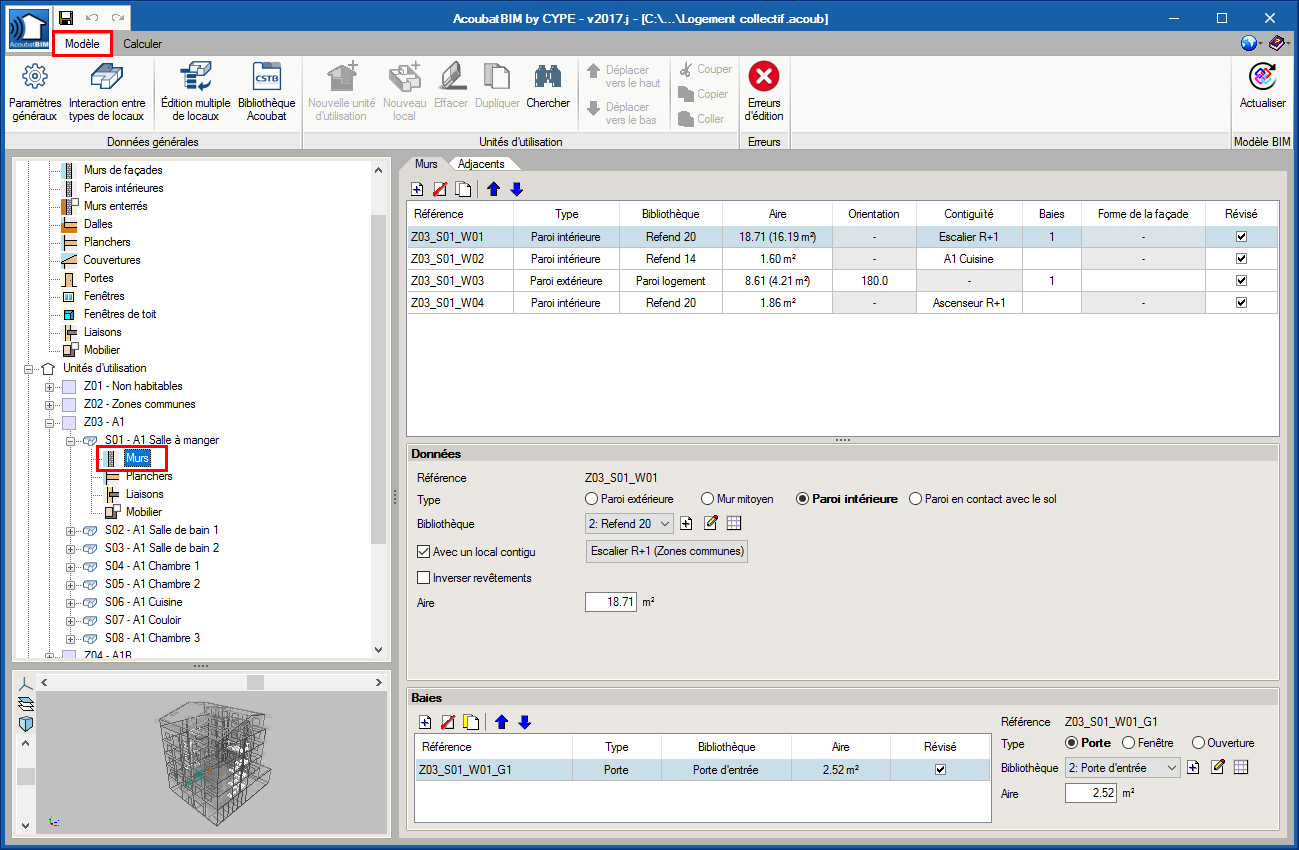Open library table icon next to Refend 20

coord(733,523)
